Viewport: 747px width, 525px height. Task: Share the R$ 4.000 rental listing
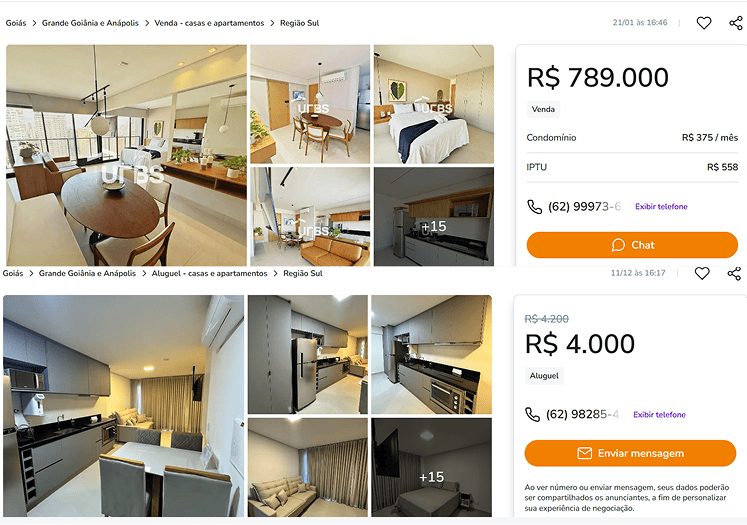[x=734, y=273]
